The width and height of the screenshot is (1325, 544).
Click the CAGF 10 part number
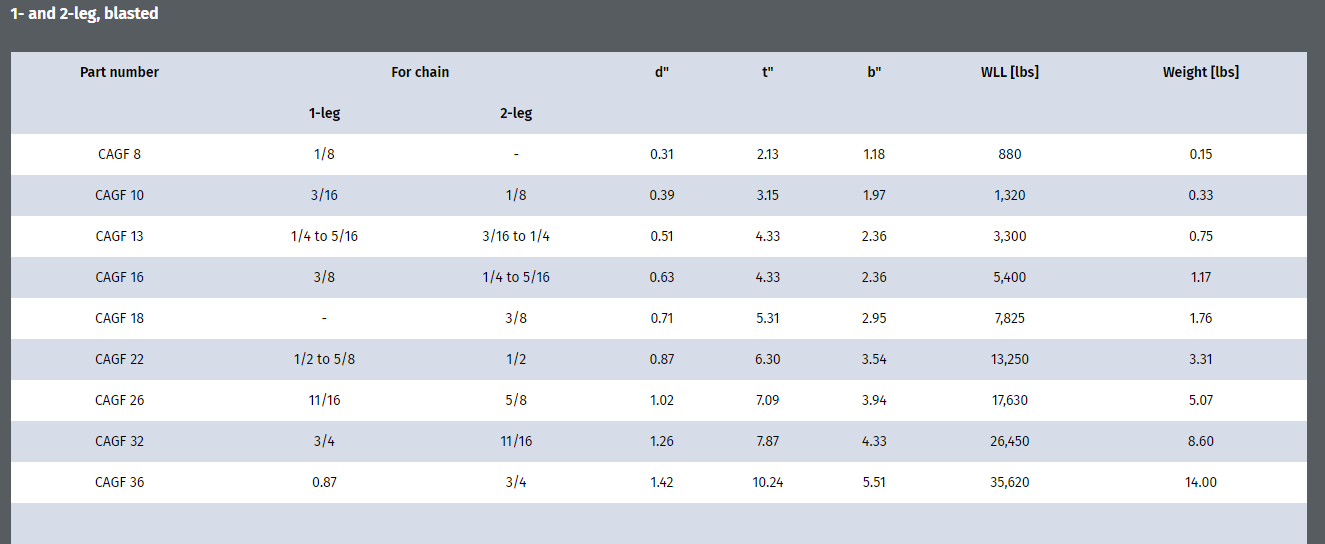click(x=119, y=195)
